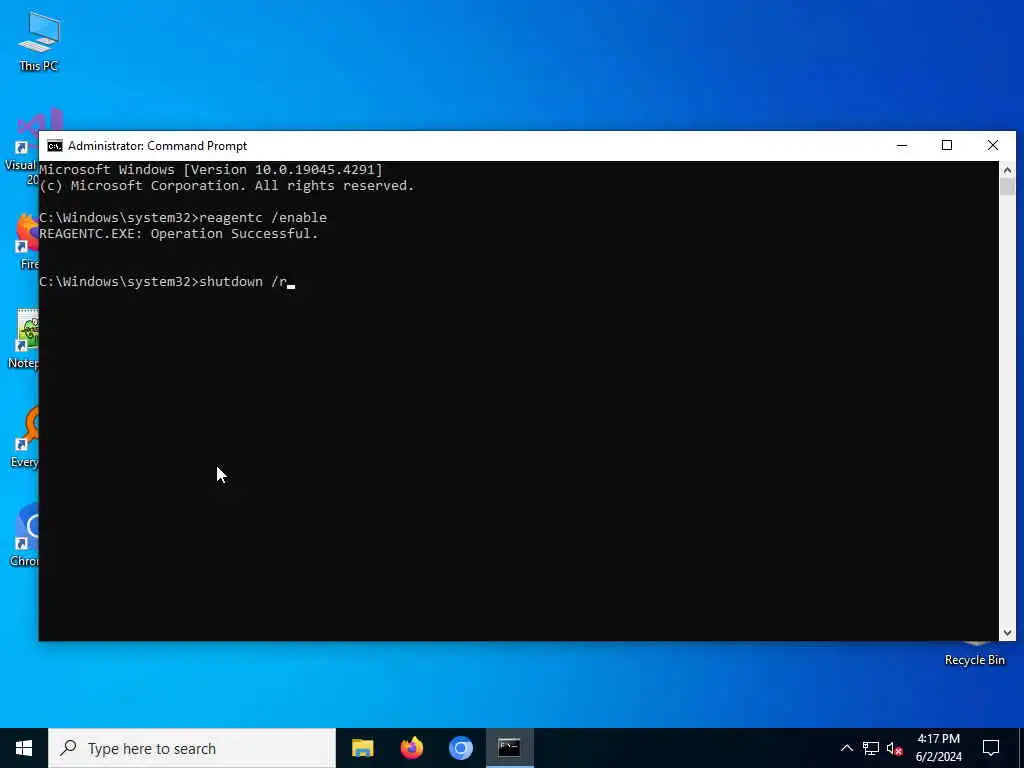Click the console scrollbar down arrow
The image size is (1024, 768).
click(x=1007, y=632)
